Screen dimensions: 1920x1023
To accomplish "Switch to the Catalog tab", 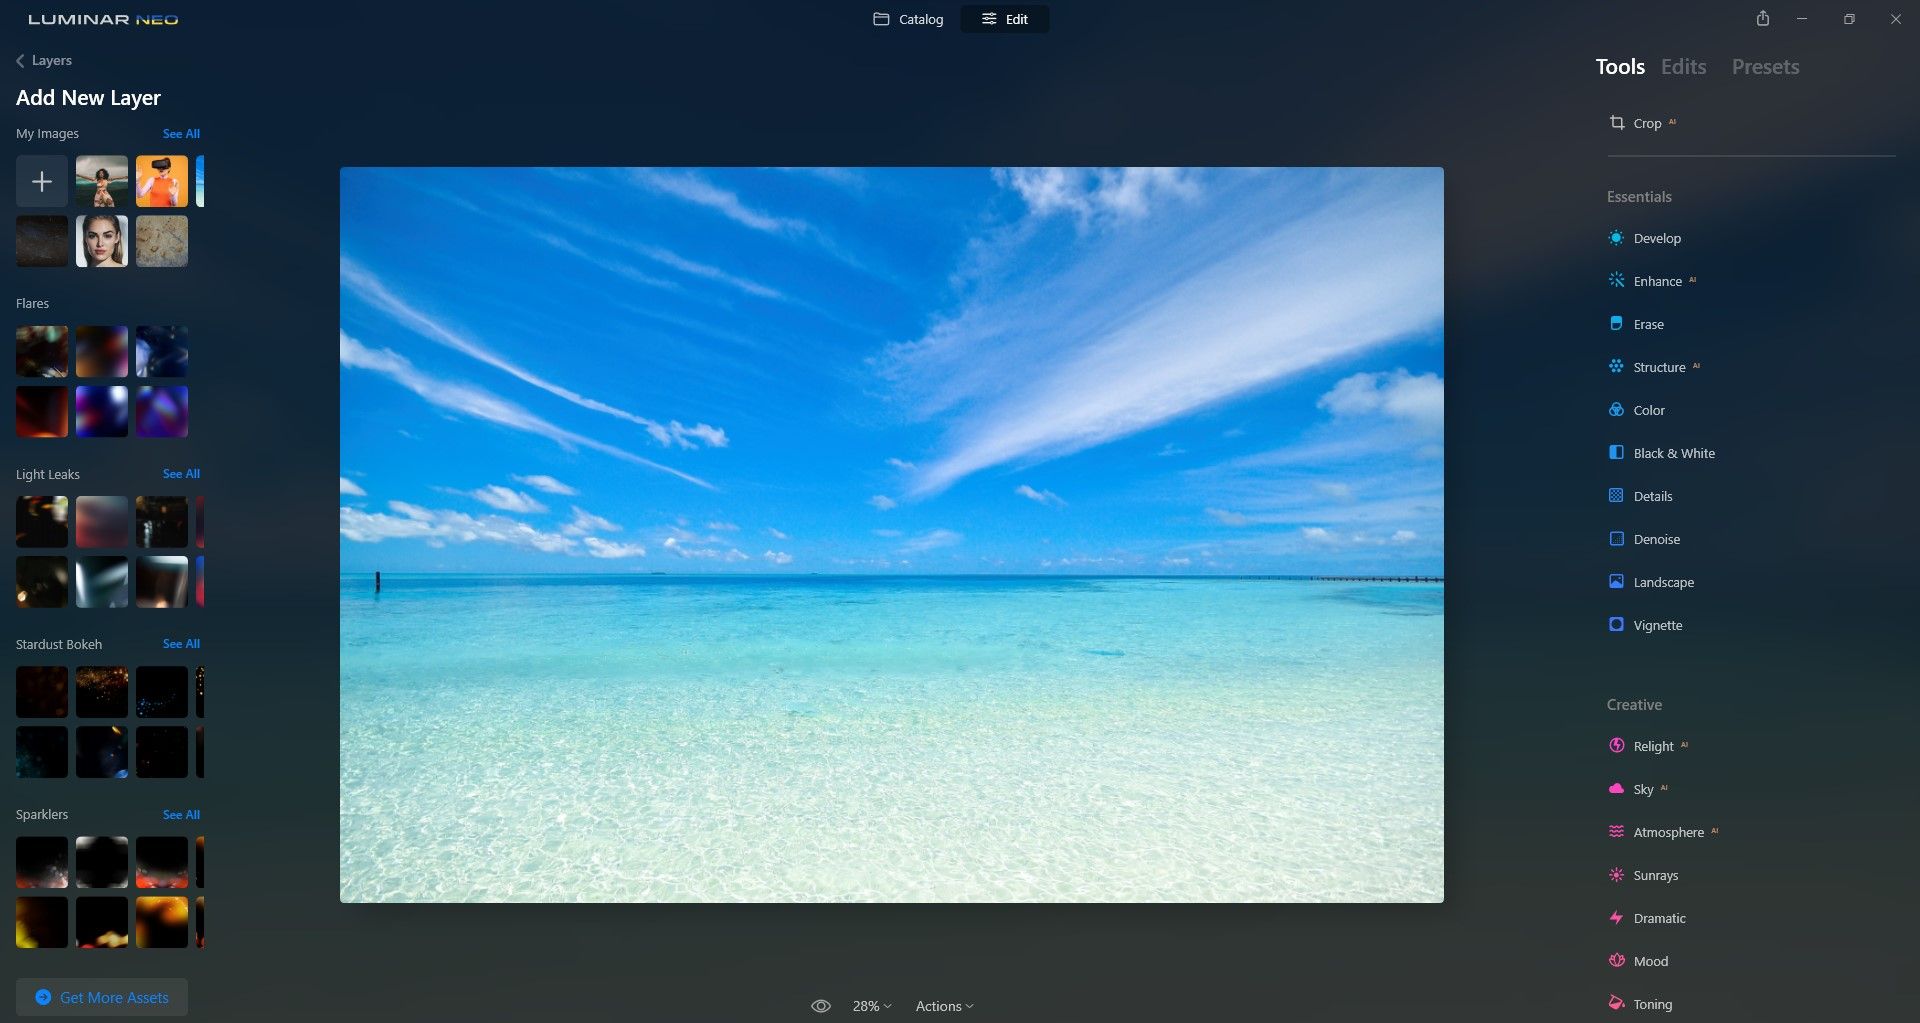I will click(x=908, y=19).
